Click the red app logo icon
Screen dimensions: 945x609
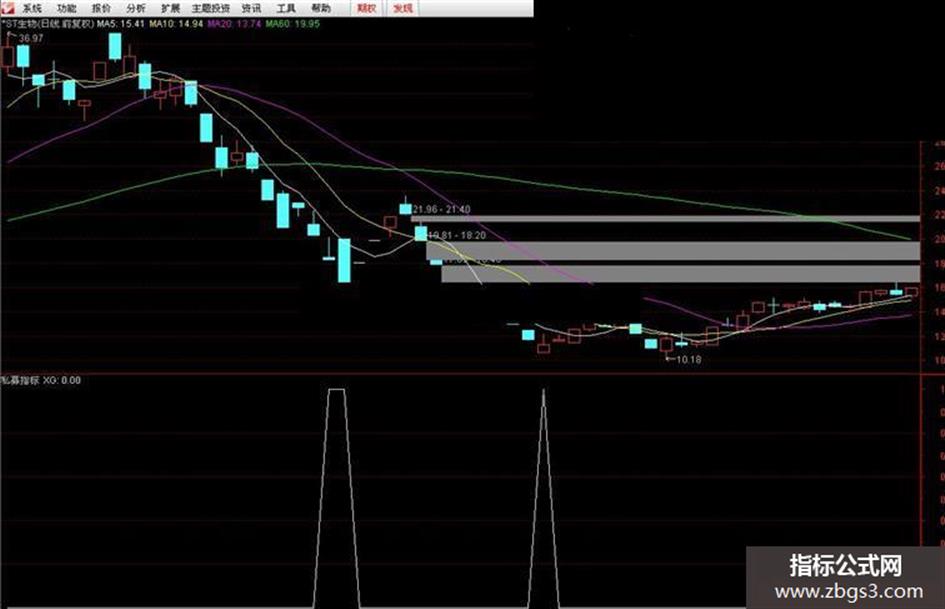7,7
